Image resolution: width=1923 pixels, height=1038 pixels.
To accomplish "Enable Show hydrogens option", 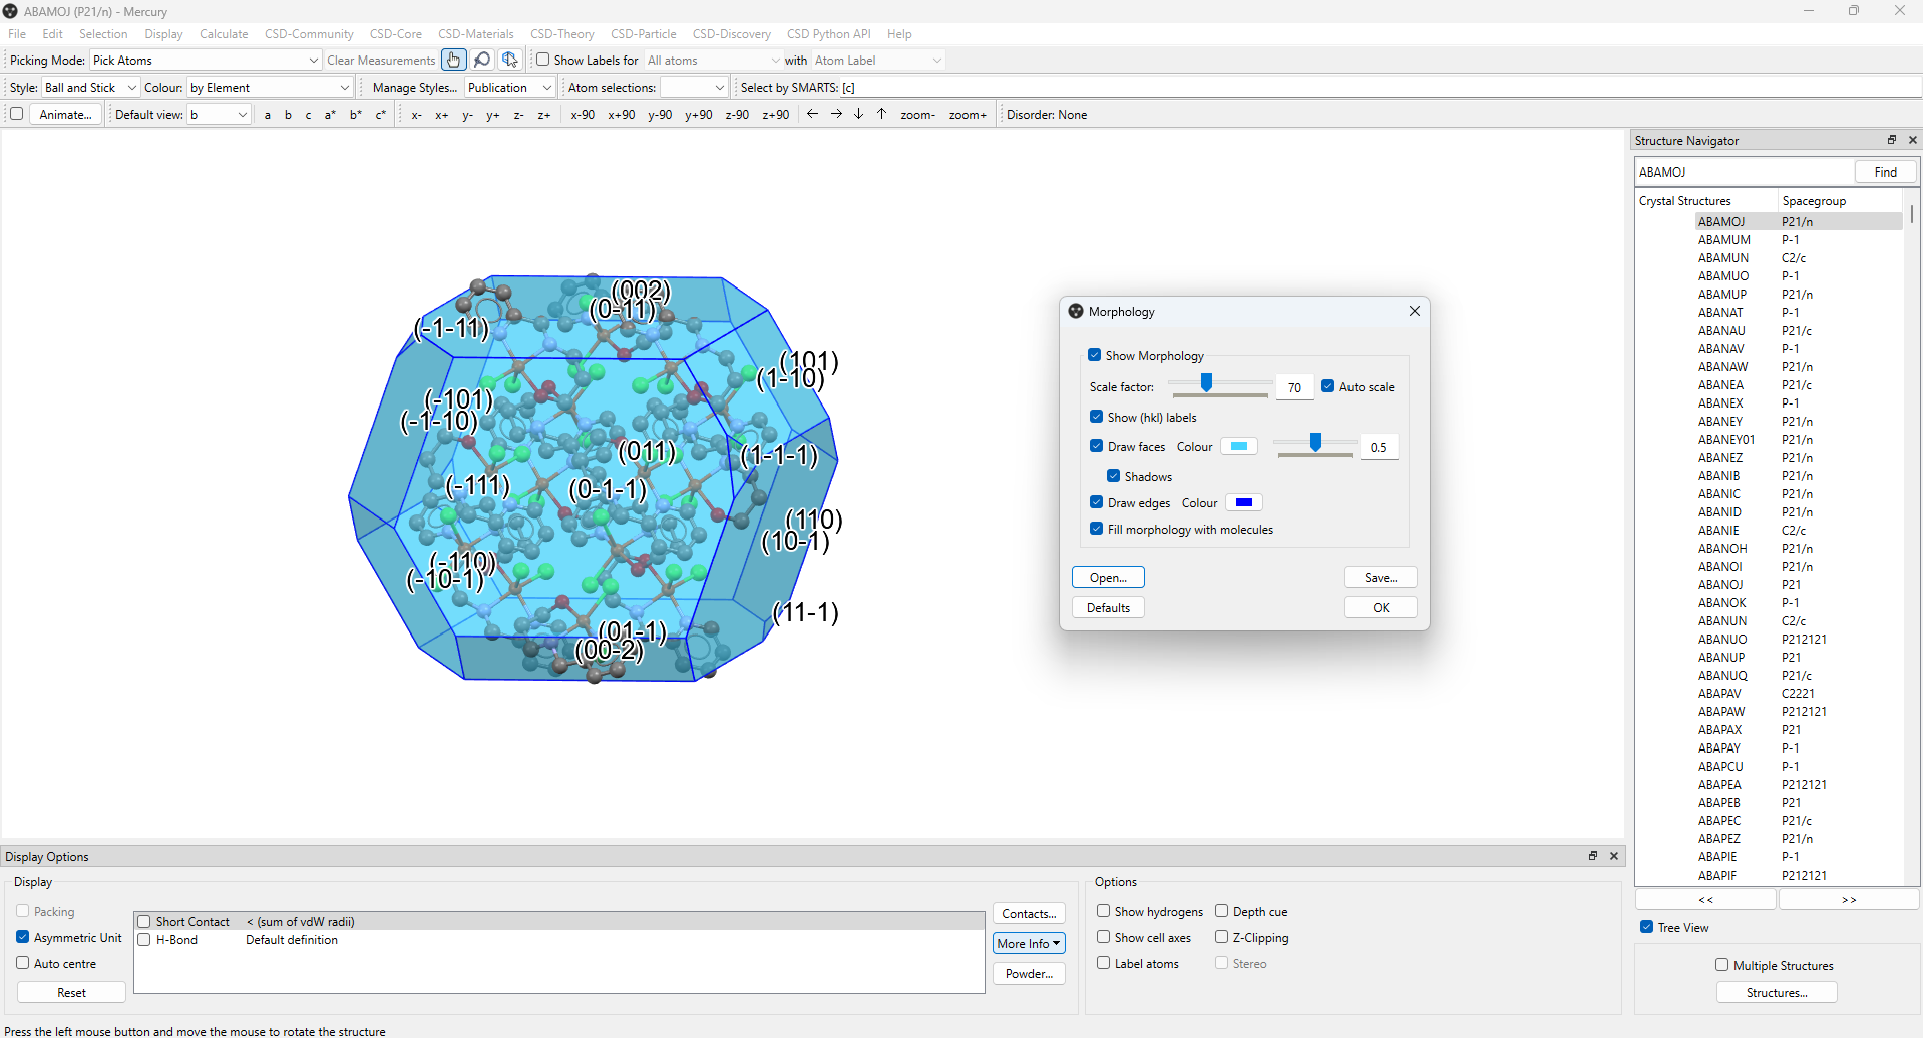I will click(1103, 911).
